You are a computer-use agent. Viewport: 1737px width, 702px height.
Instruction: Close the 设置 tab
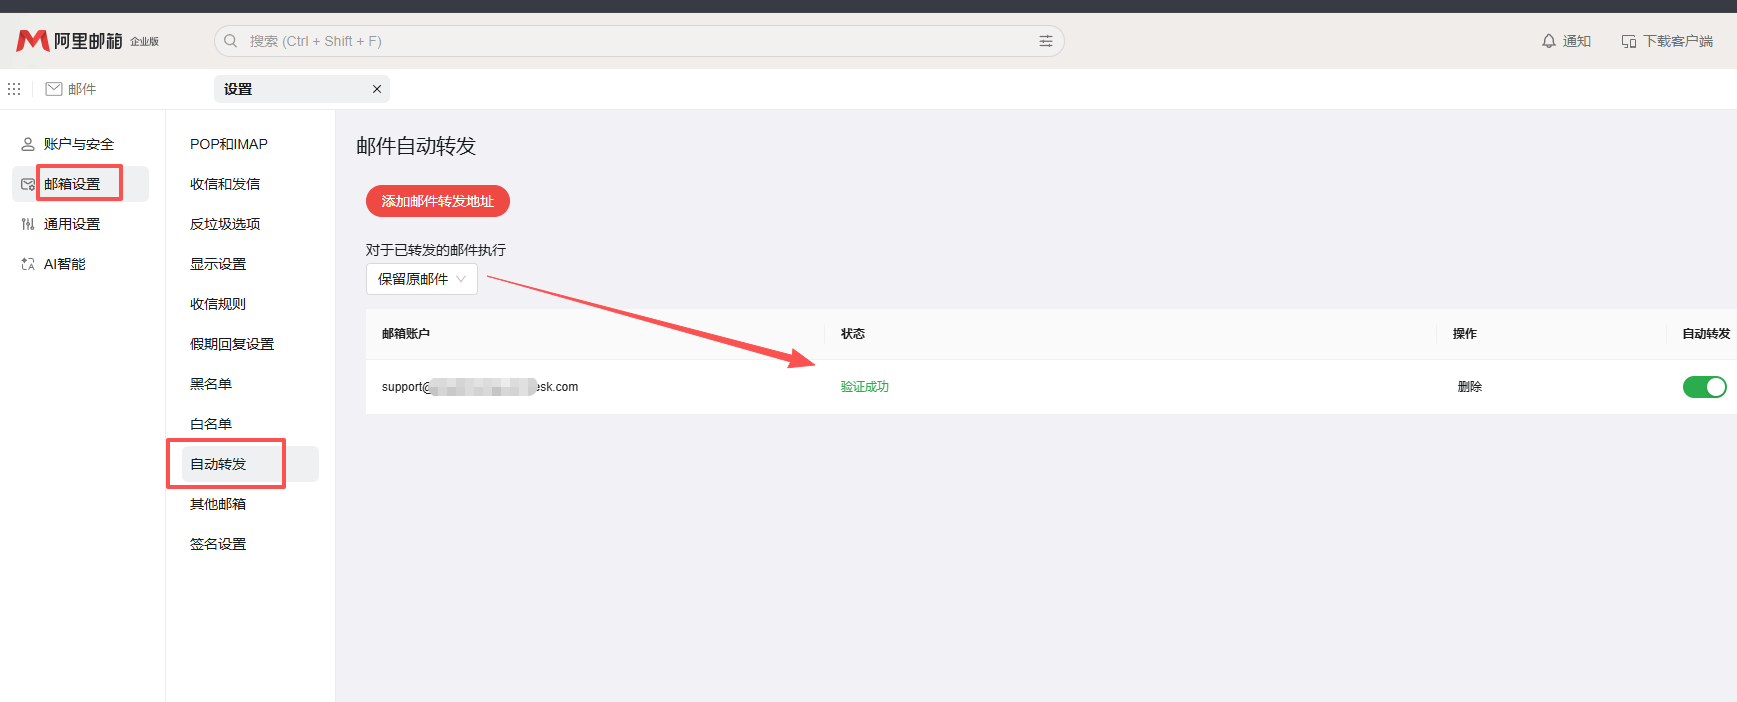[377, 89]
